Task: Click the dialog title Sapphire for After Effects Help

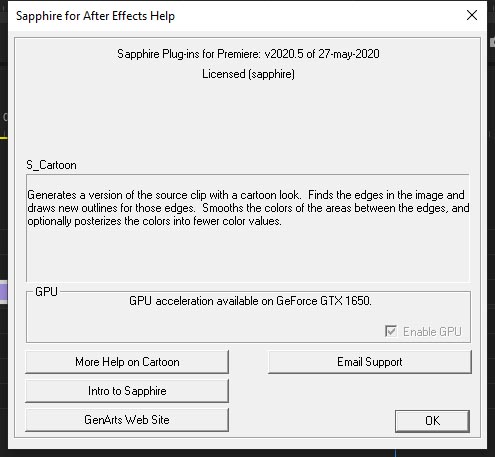Action: click(95, 16)
